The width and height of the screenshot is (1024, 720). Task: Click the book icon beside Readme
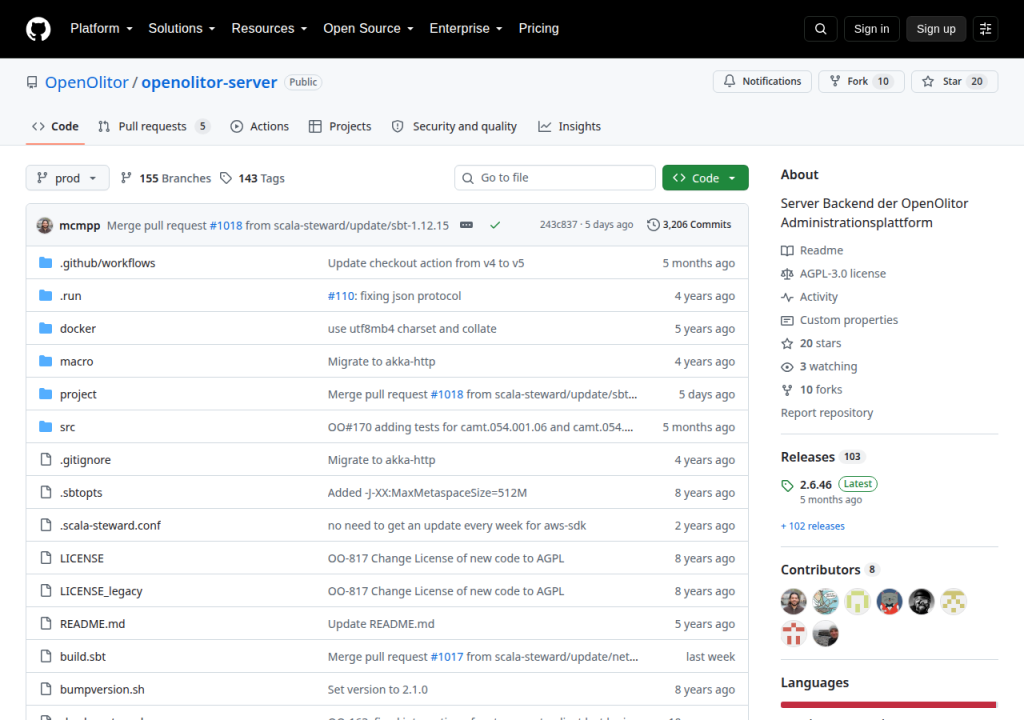pos(787,251)
